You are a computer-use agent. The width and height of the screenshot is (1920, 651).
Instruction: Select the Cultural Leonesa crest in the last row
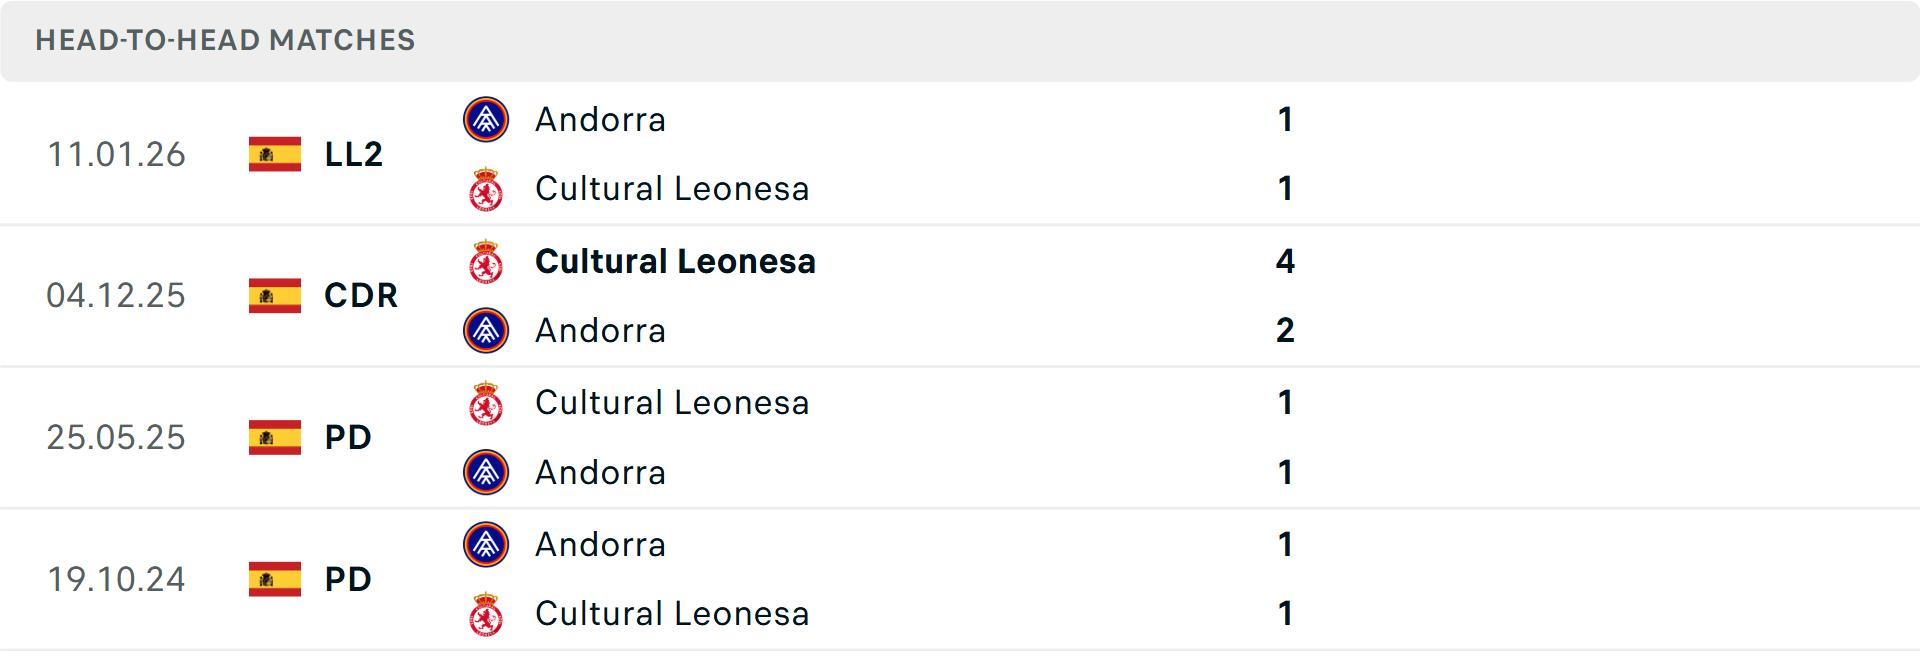(x=487, y=614)
